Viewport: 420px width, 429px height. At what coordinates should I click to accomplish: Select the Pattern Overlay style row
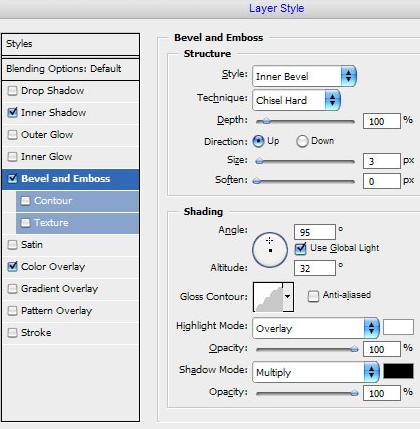(70, 311)
